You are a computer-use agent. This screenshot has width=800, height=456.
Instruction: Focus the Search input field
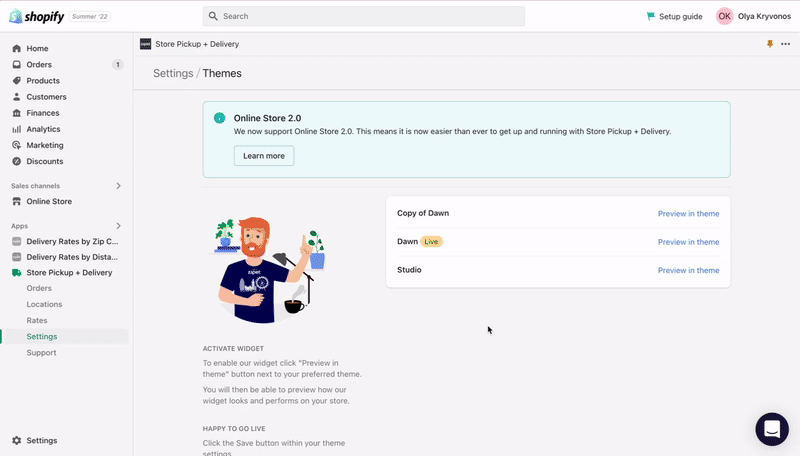pyautogui.click(x=364, y=16)
